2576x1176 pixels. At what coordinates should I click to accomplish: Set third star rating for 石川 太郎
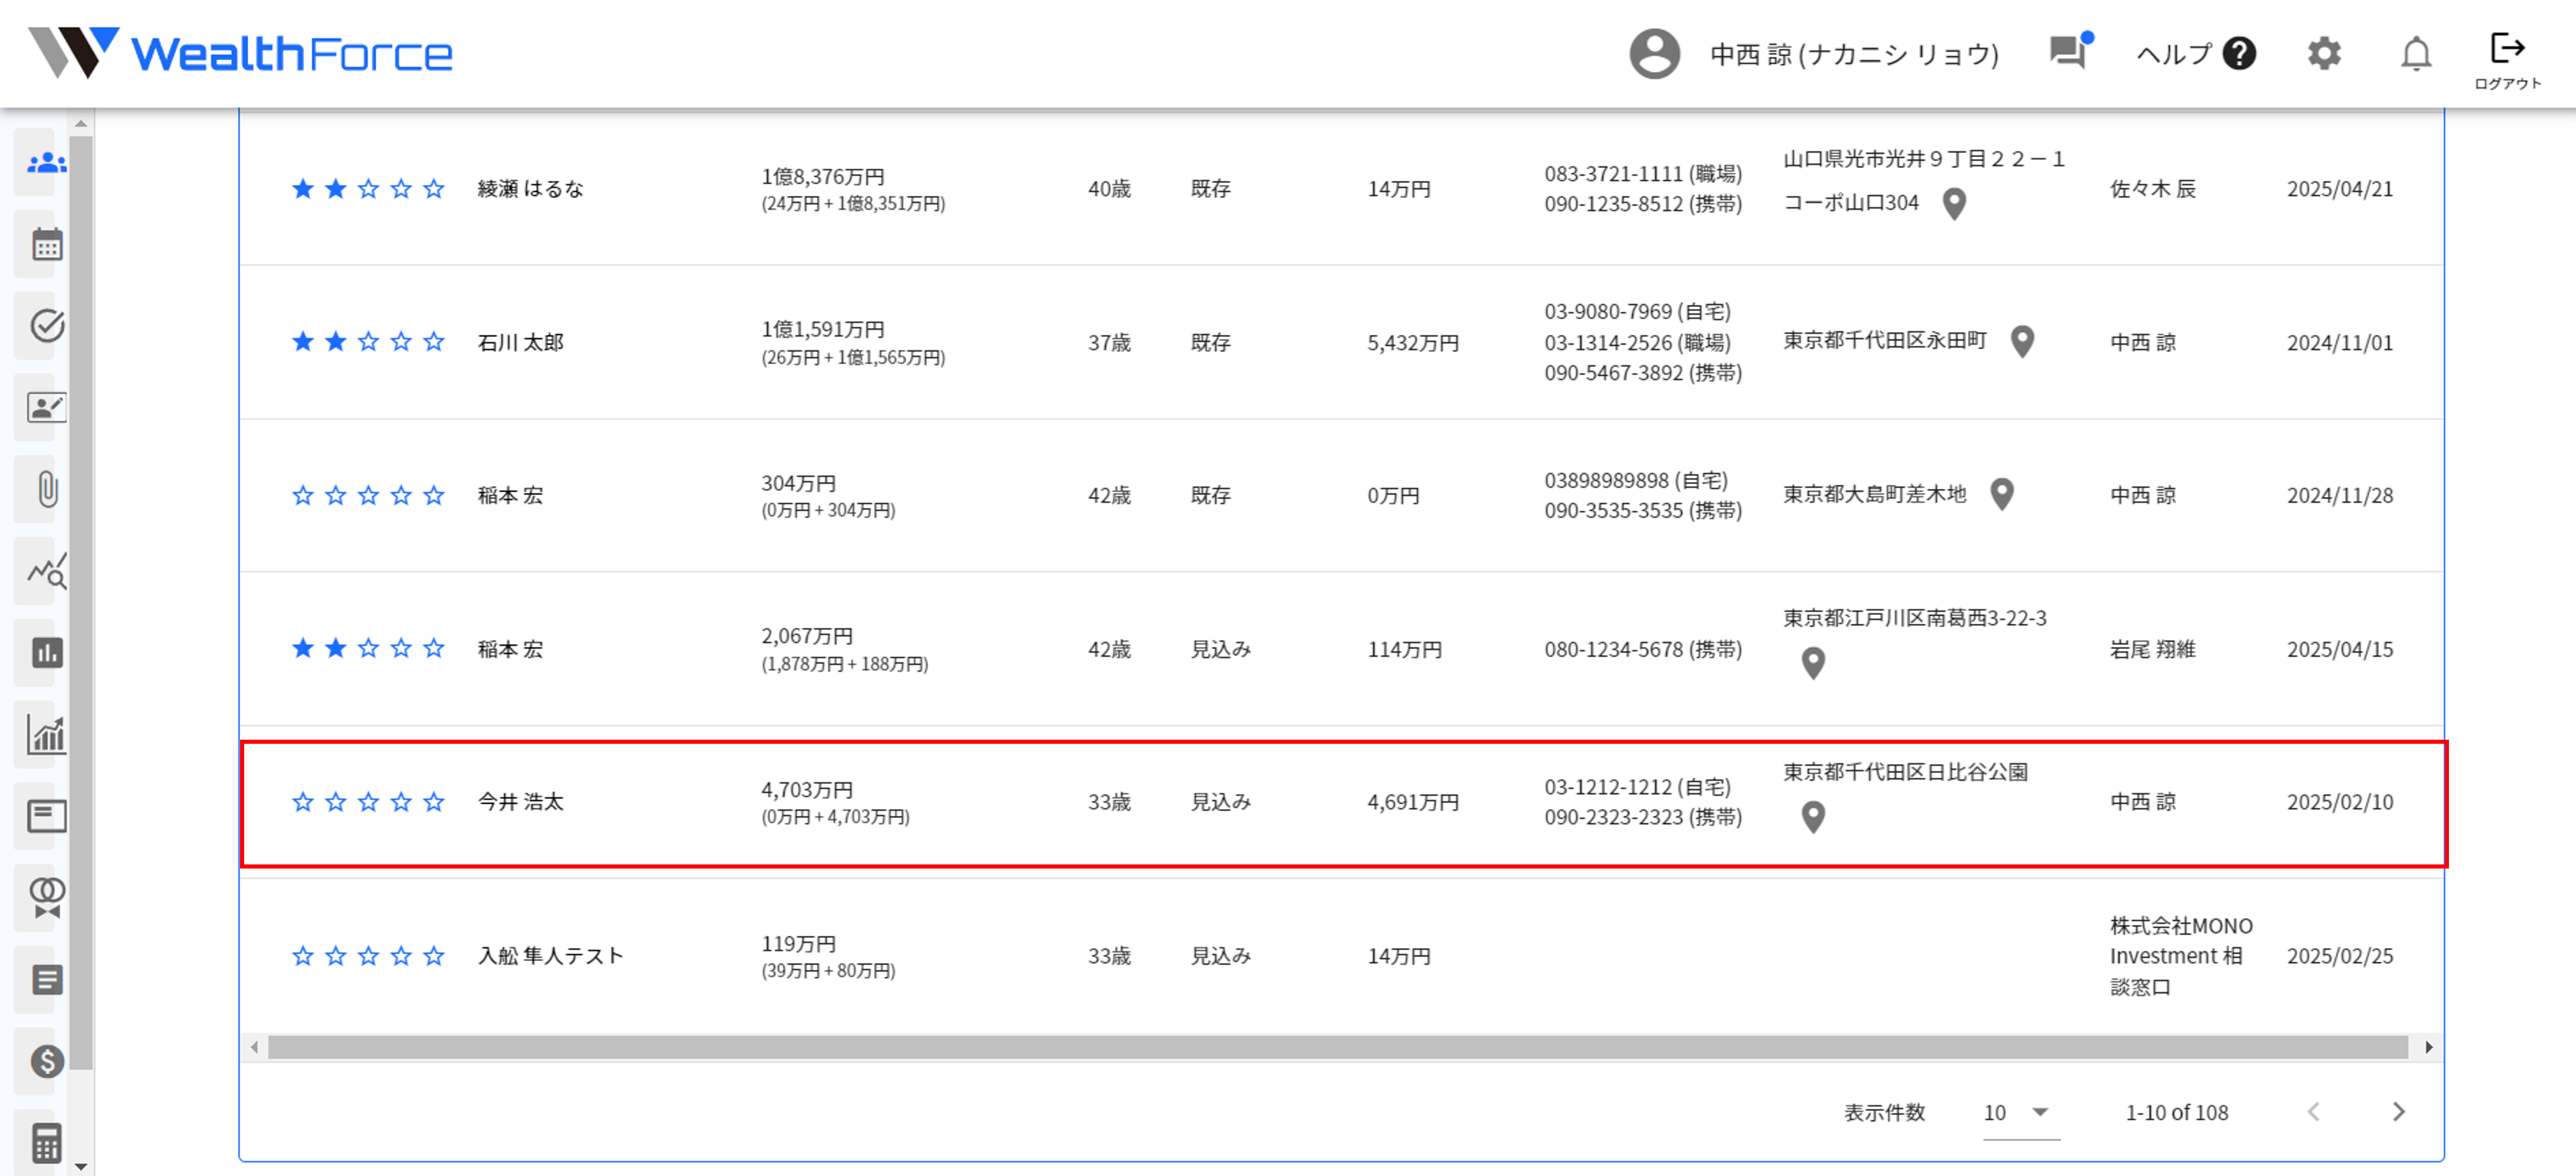368,342
